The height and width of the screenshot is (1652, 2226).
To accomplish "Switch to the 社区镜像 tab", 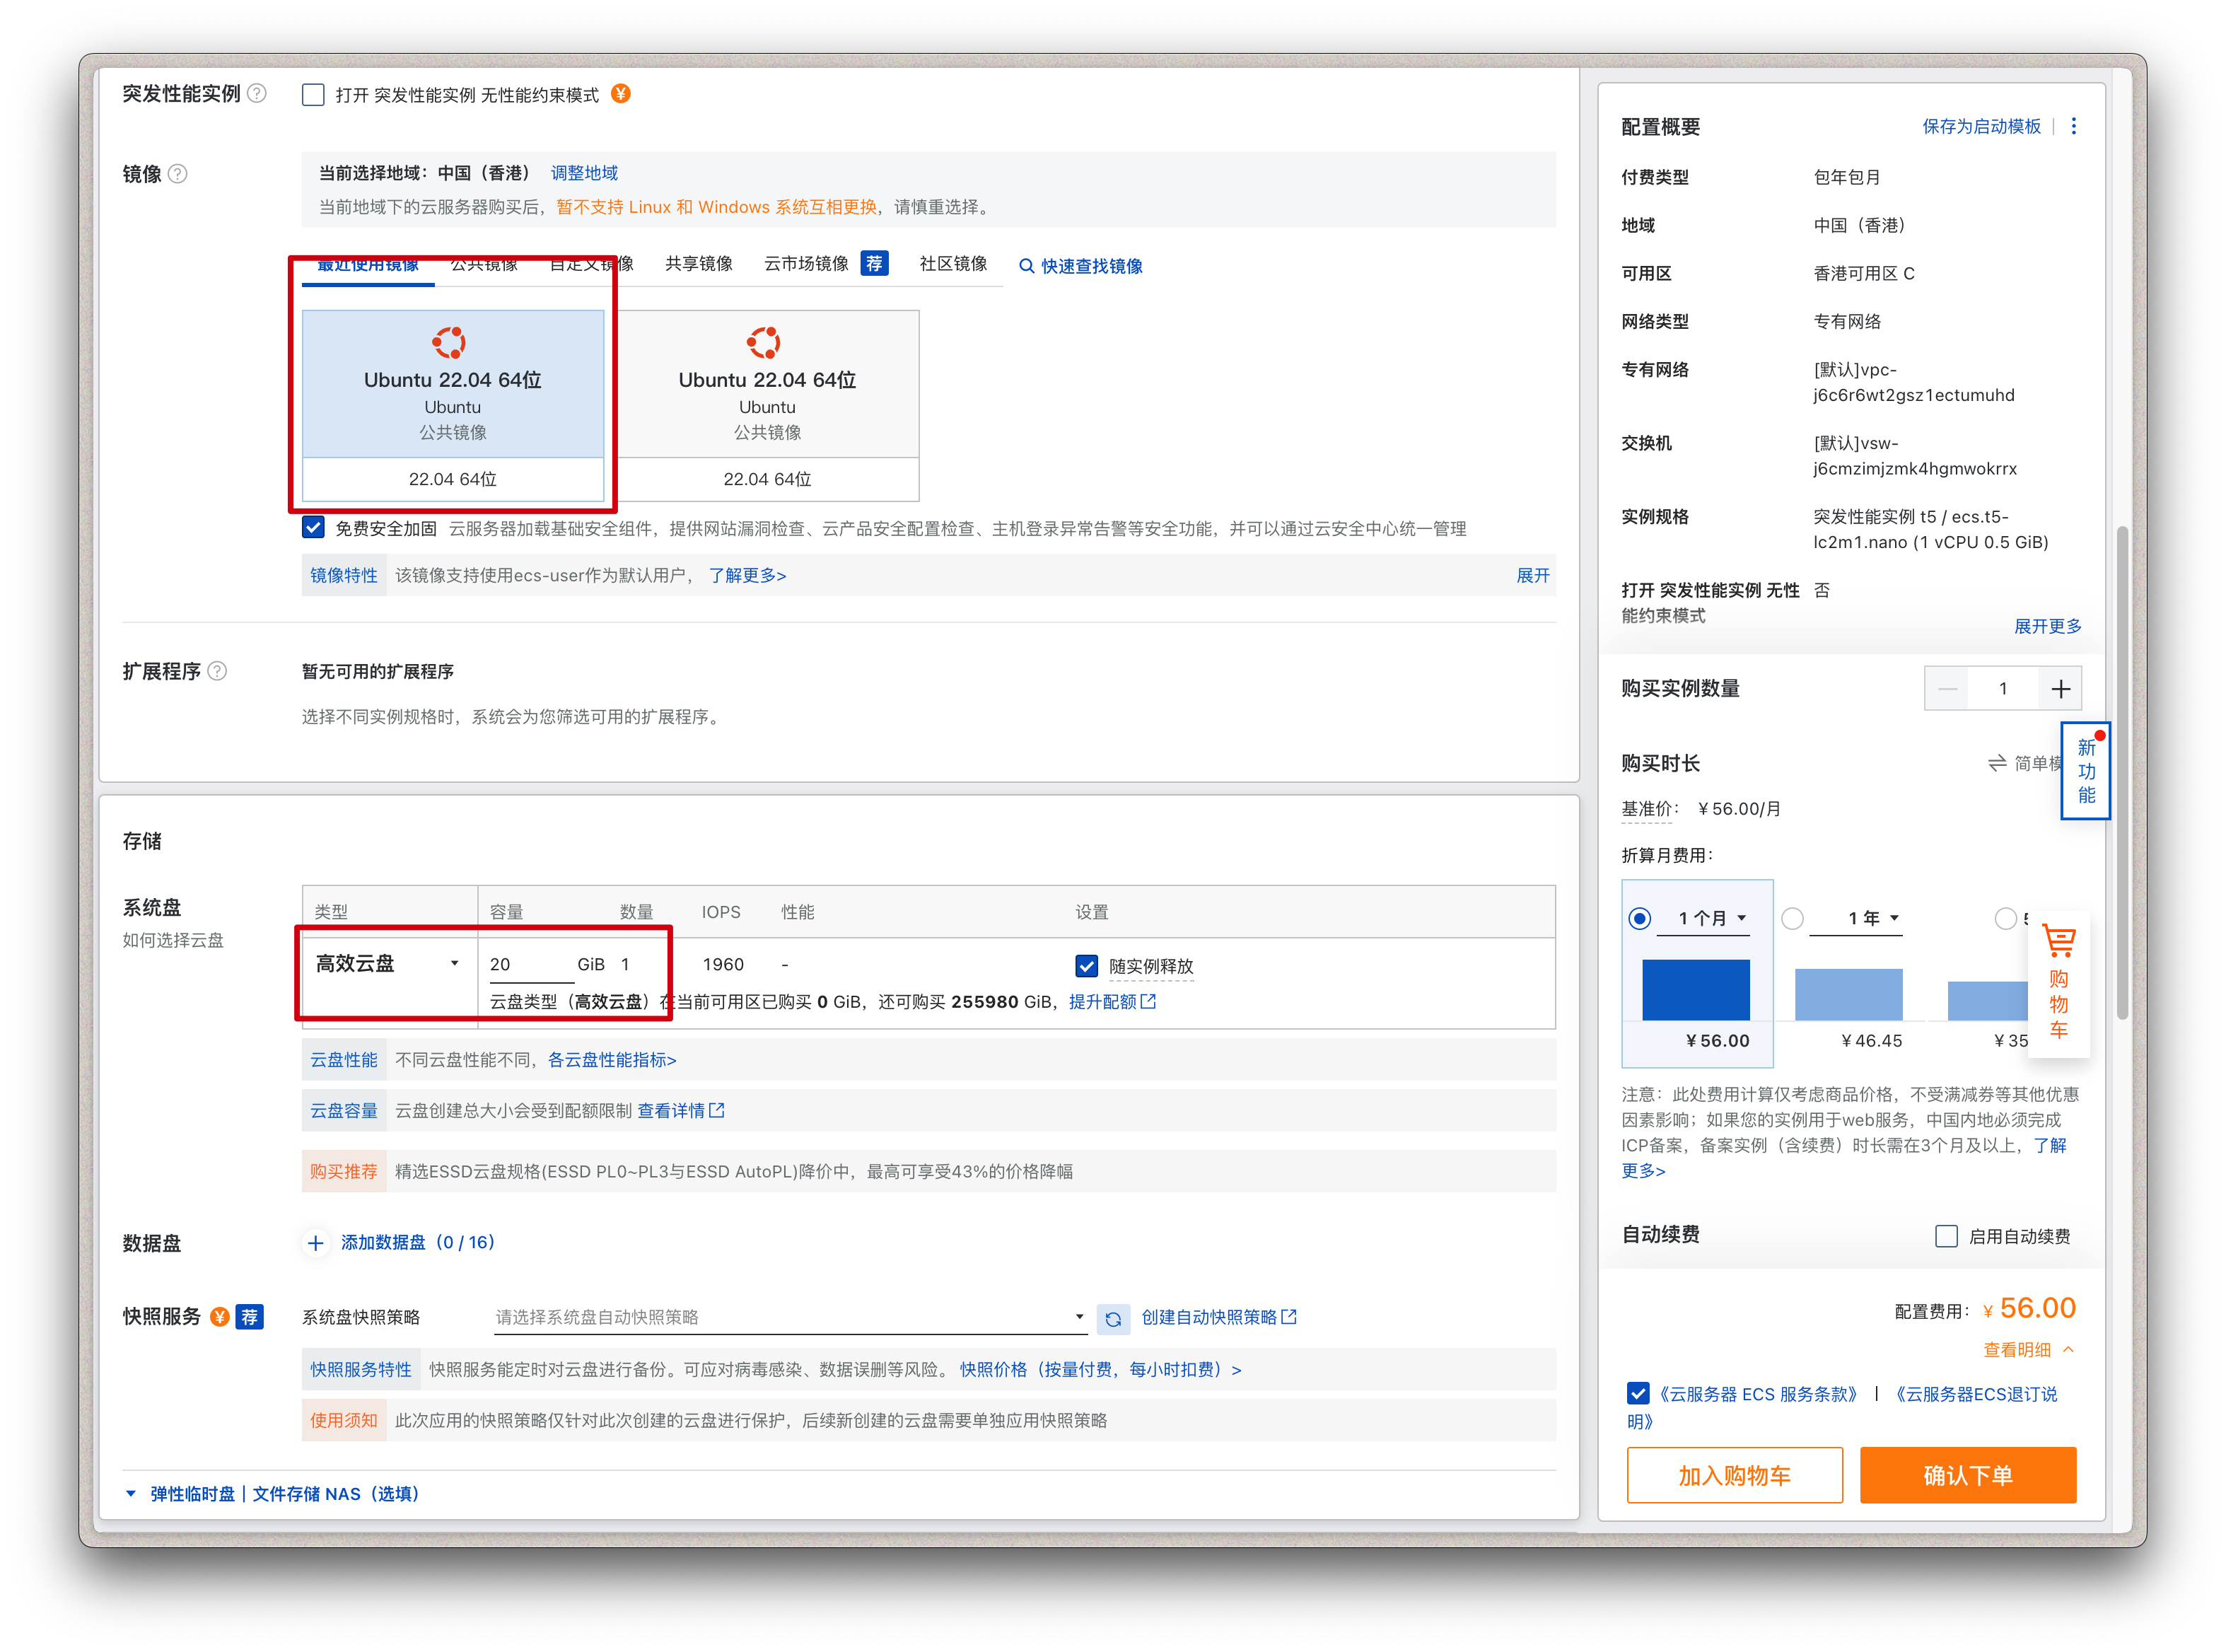I will pos(953,263).
